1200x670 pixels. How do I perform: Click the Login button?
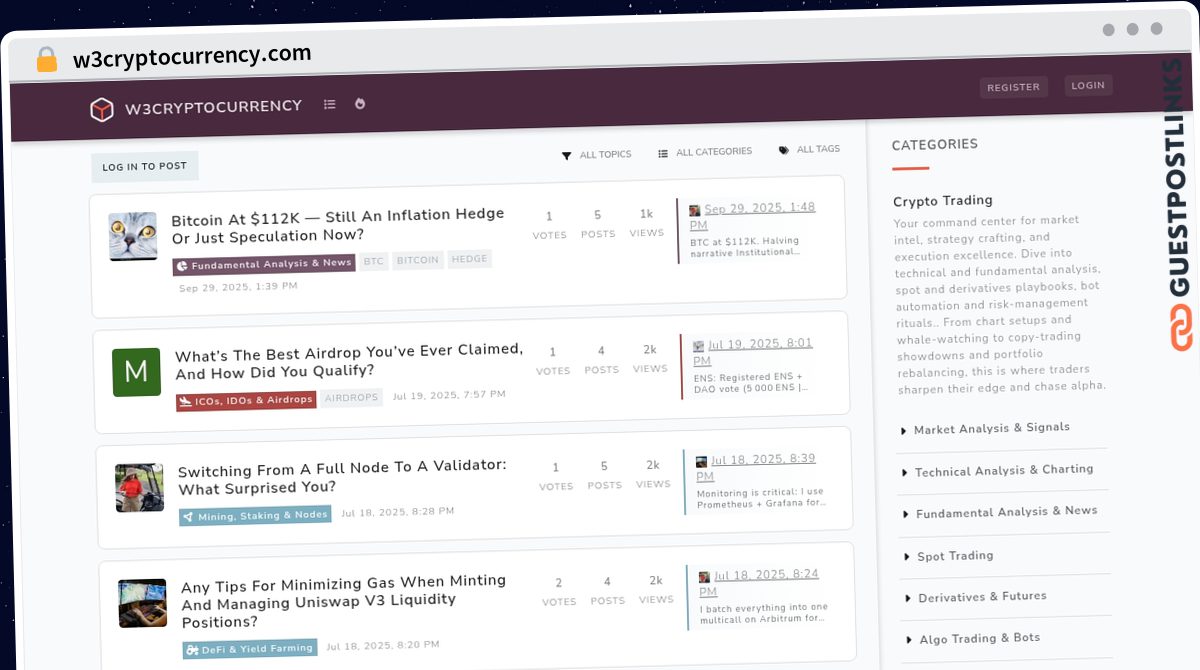pos(1088,85)
